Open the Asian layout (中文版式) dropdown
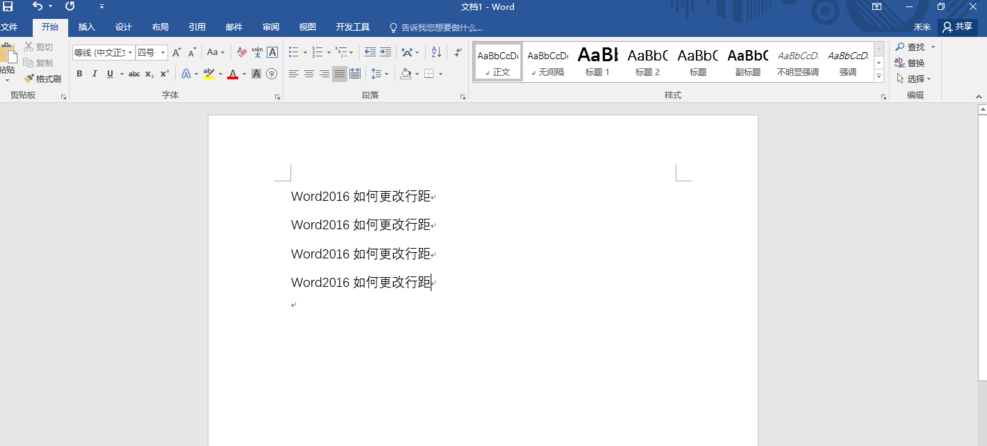The image size is (987, 446). click(410, 52)
